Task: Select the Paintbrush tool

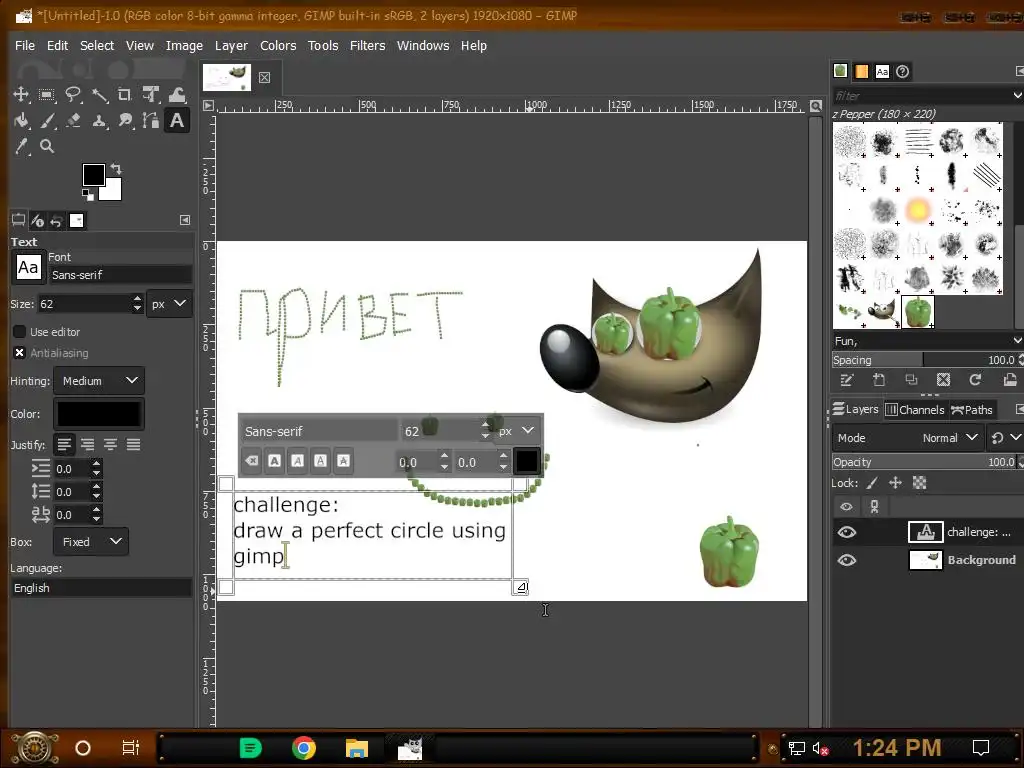Action: (x=46, y=121)
